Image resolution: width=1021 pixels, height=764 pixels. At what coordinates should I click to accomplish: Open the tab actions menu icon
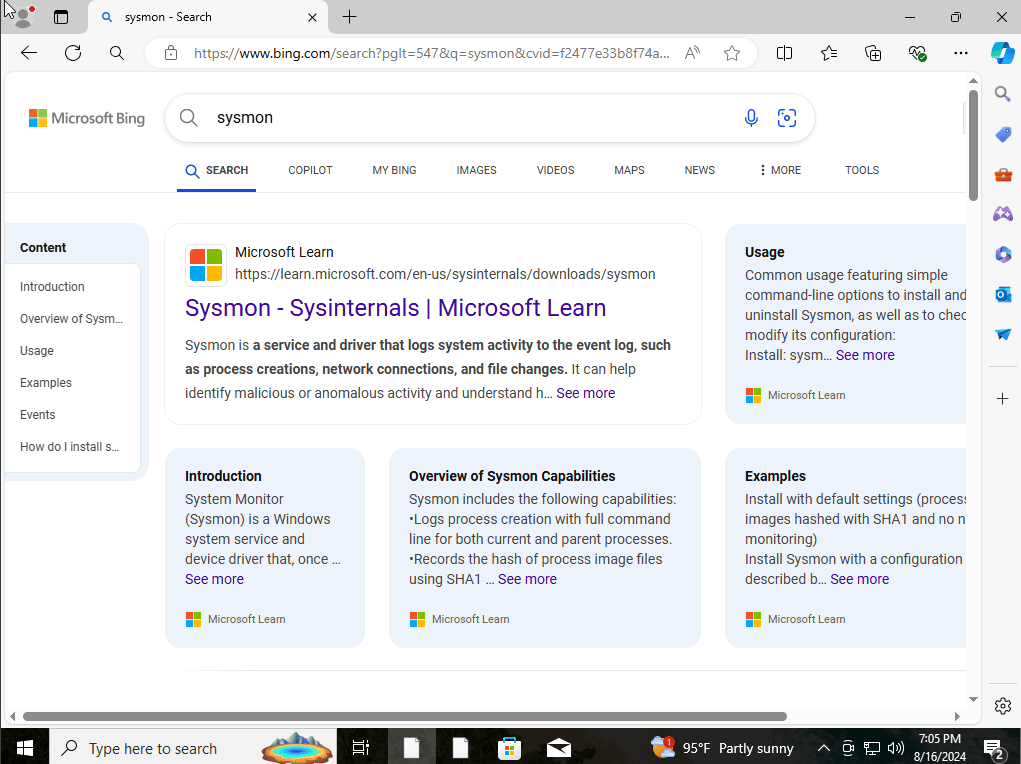61,17
